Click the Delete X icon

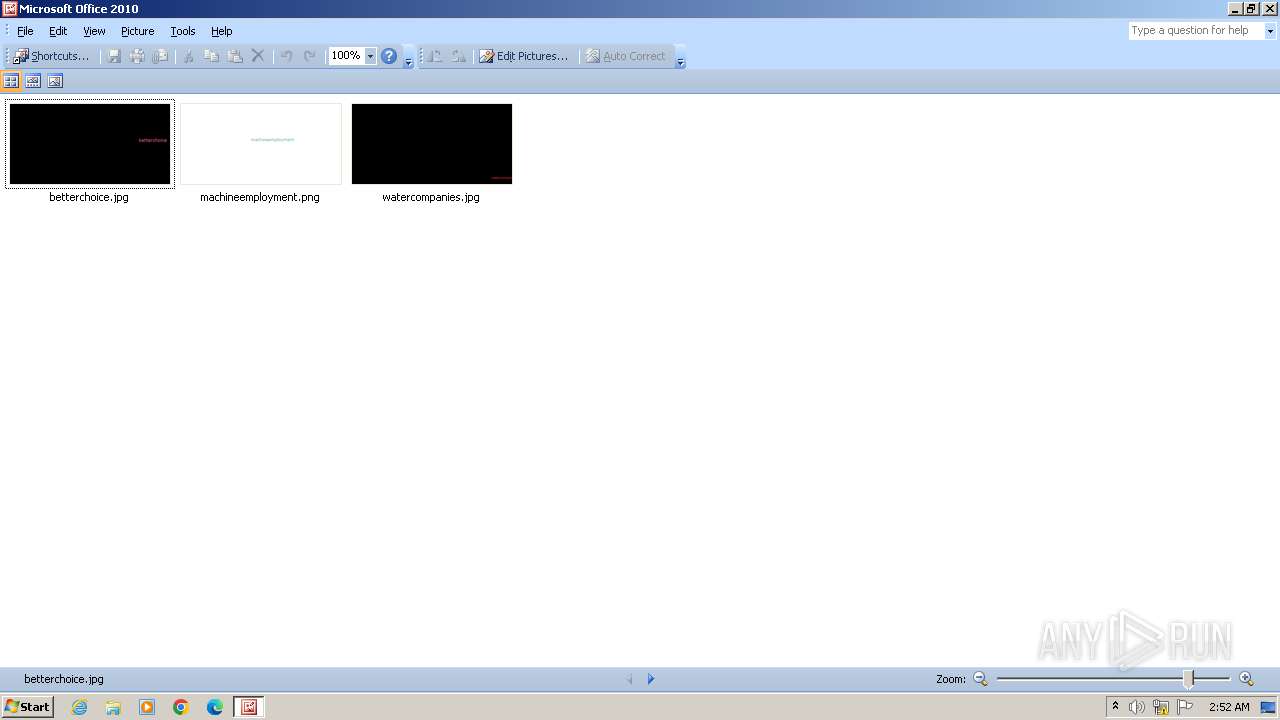tap(258, 56)
